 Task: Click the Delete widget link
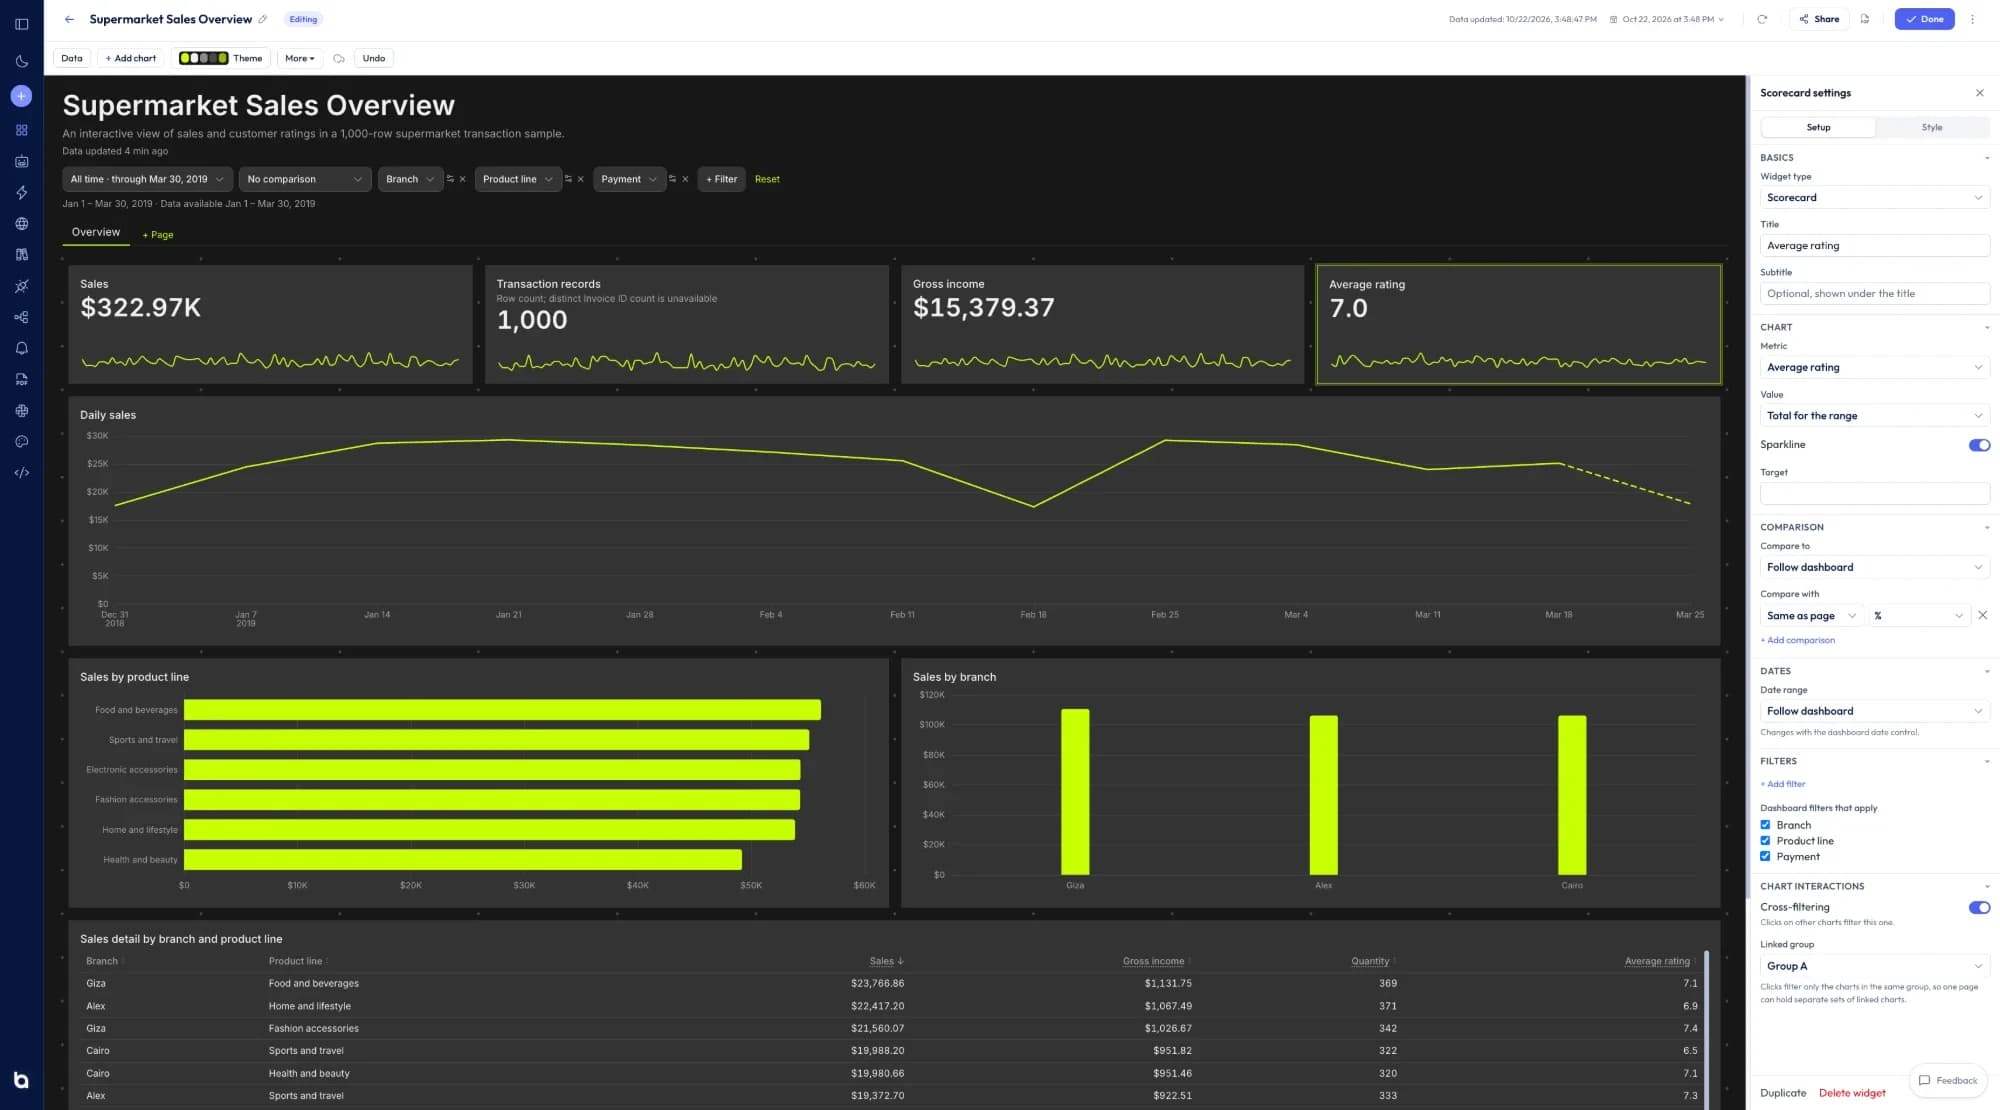pos(1852,1093)
